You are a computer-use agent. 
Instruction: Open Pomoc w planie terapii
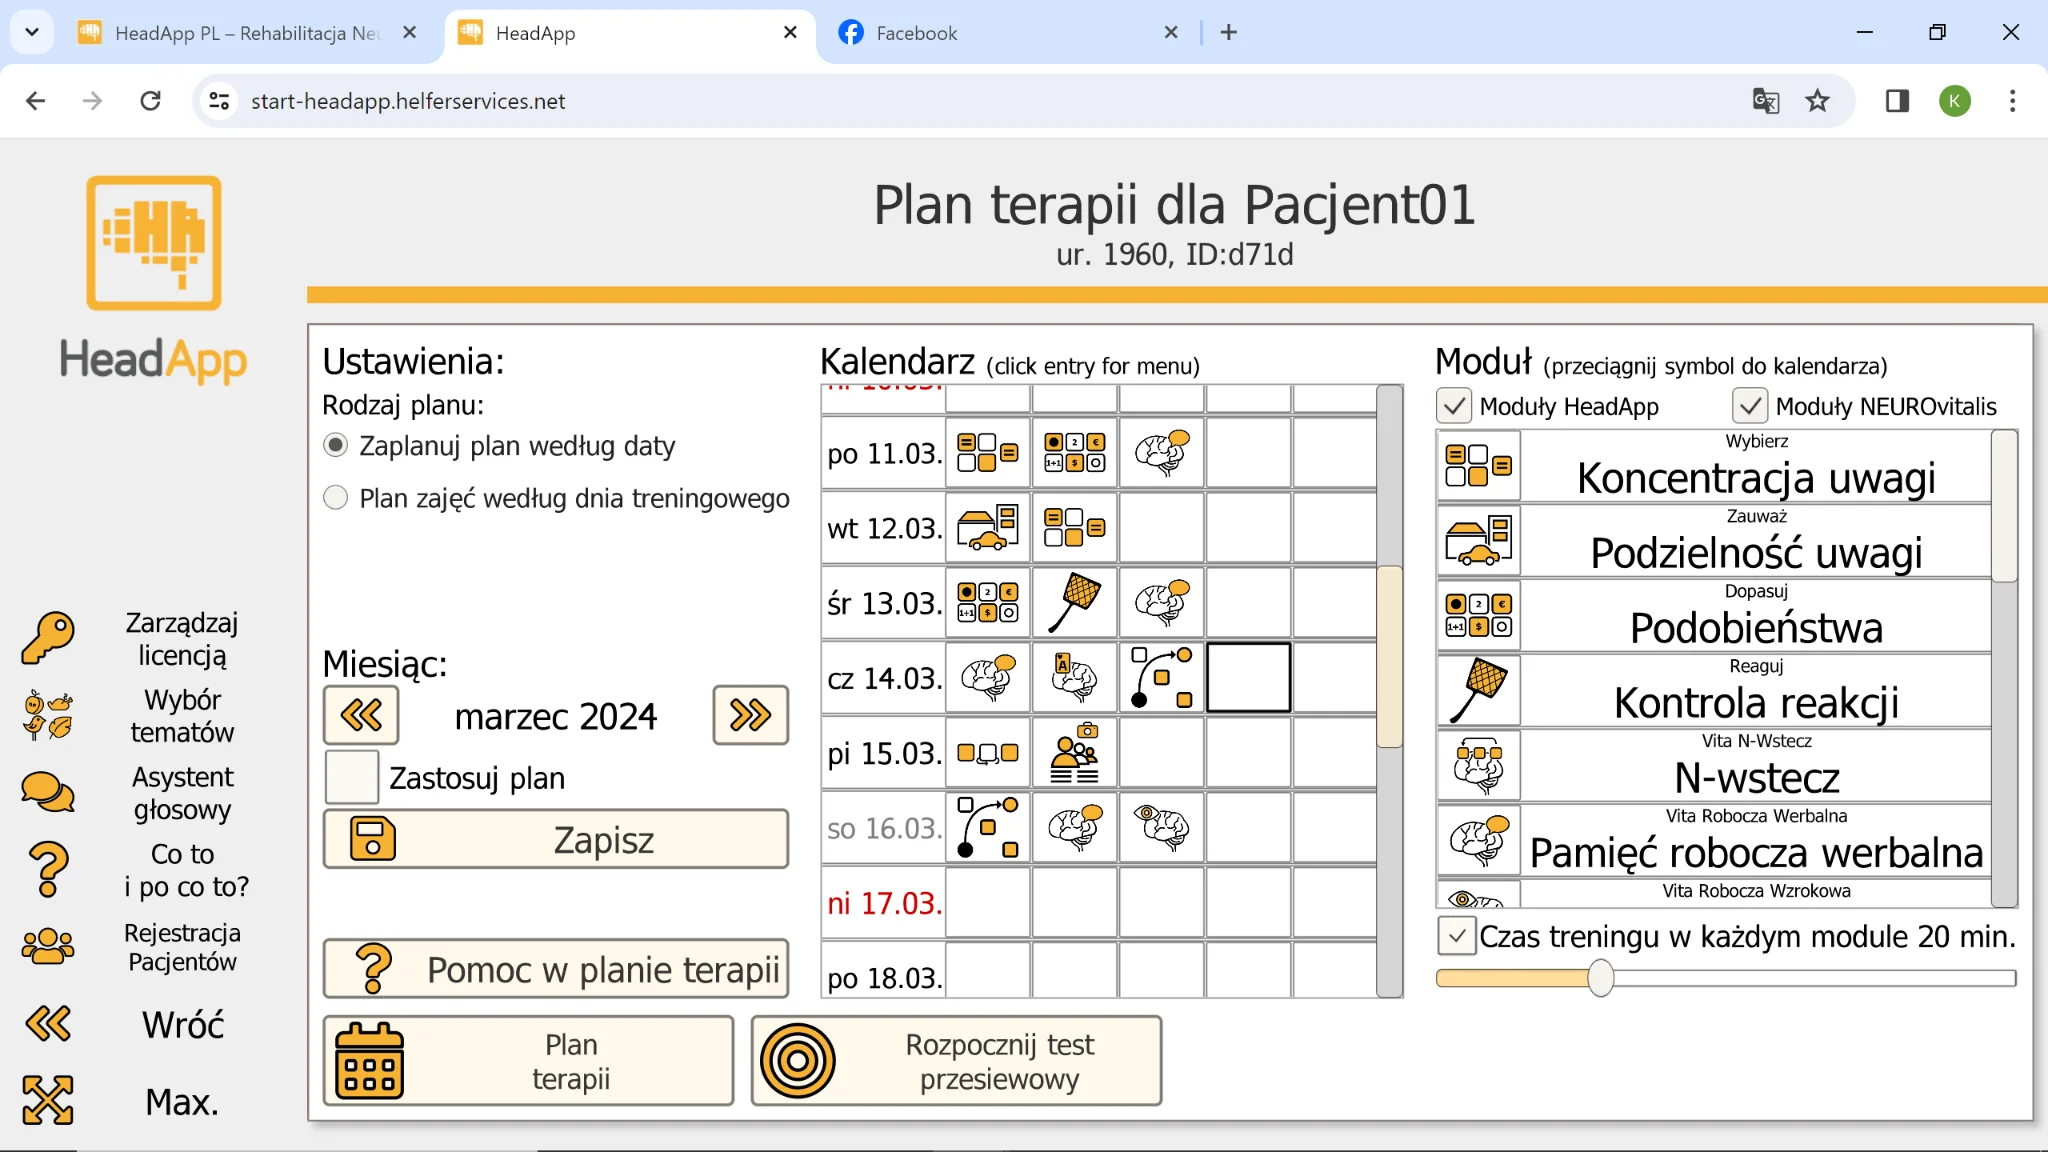[556, 968]
